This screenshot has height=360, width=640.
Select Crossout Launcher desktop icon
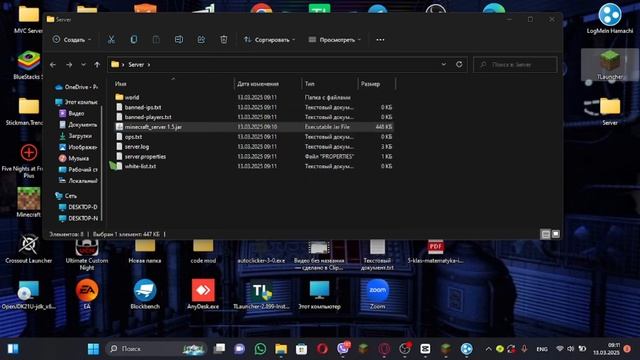coord(29,249)
